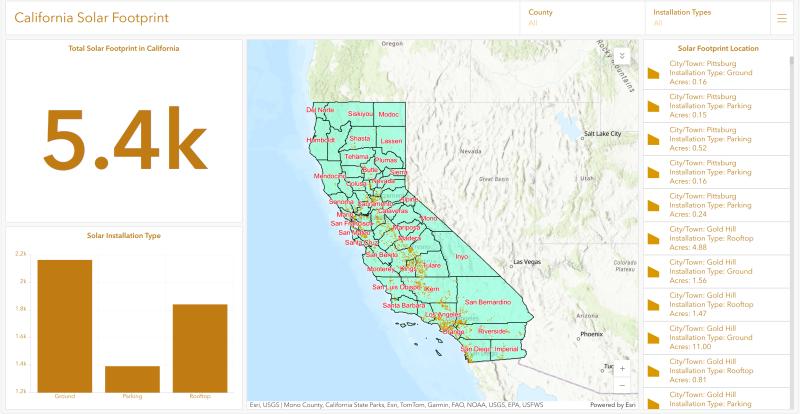Click the Las Vegas city label
Viewport: 800px width, 414px height.
coord(528,262)
